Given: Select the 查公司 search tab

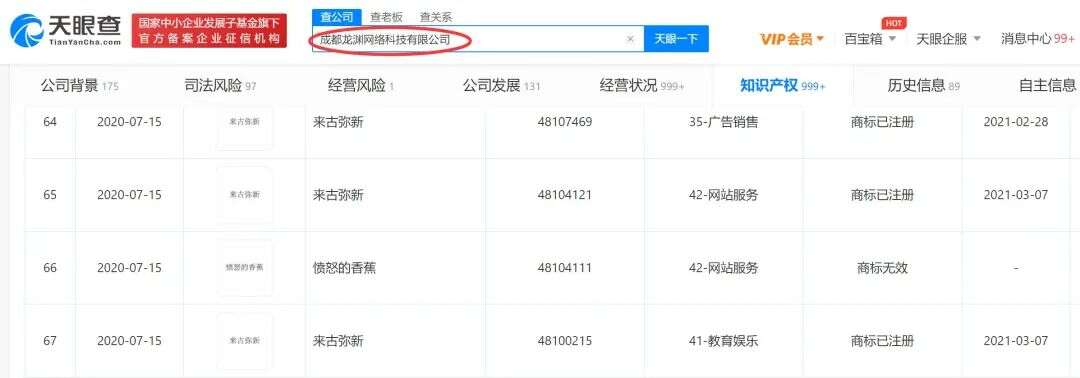Looking at the screenshot, I should tap(336, 17).
